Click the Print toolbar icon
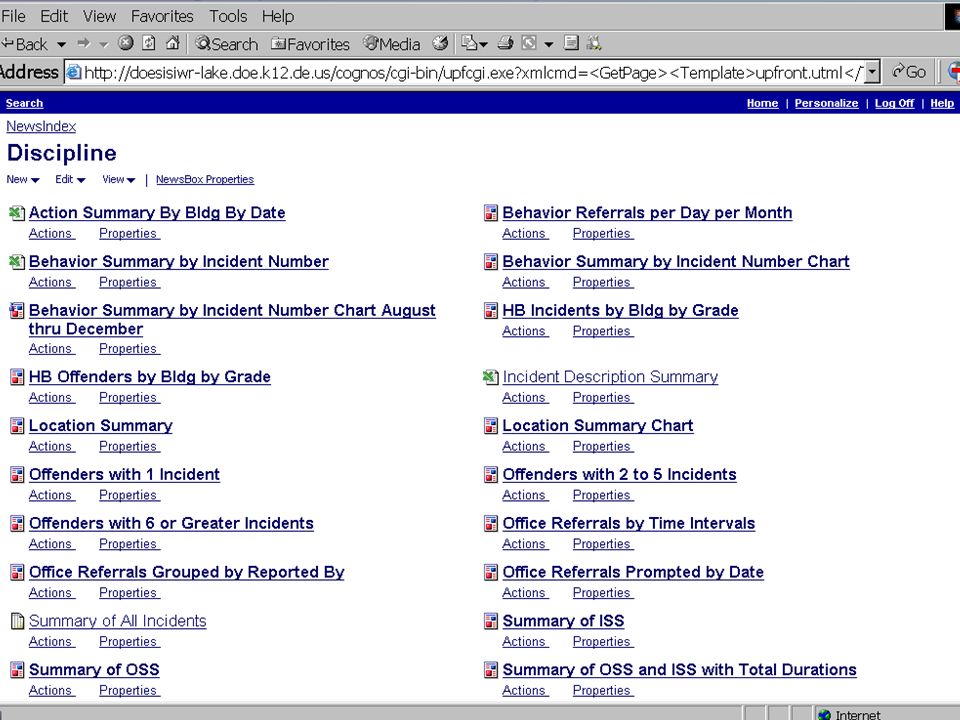Screen dimensions: 960x720 point(505,43)
